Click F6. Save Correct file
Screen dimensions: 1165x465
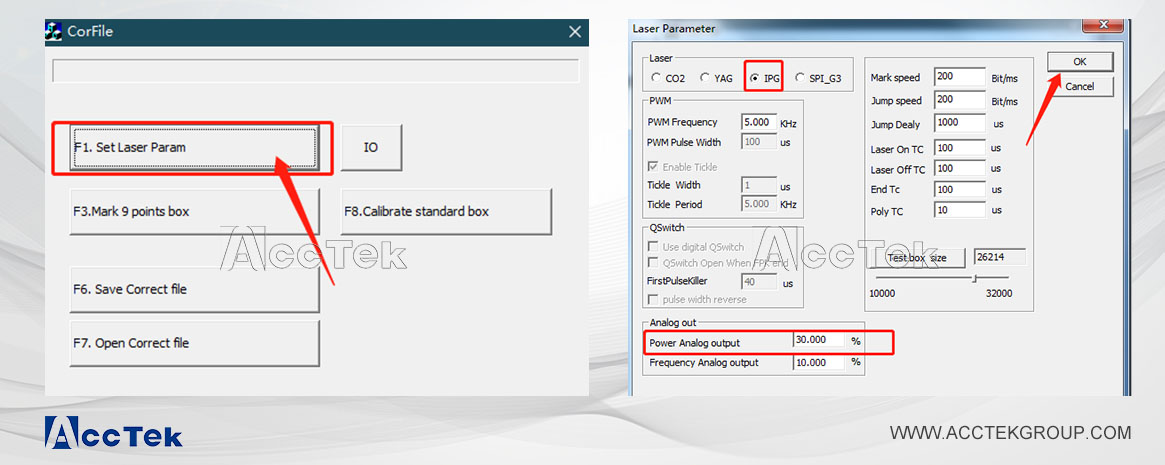(195, 289)
